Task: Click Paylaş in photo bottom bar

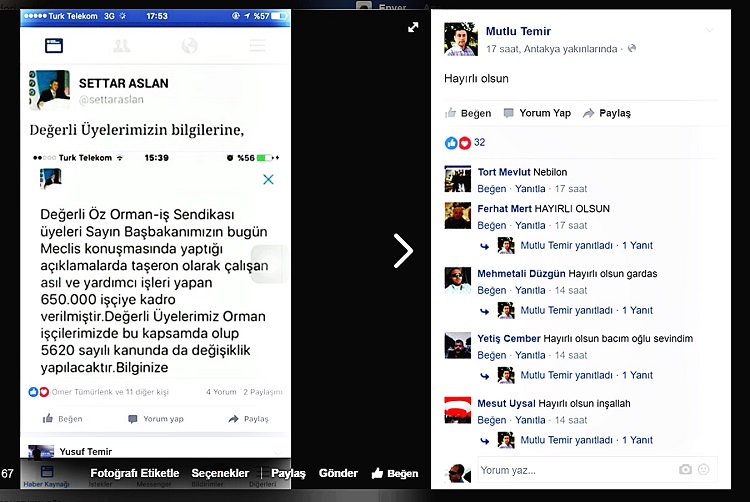Action: [x=288, y=473]
